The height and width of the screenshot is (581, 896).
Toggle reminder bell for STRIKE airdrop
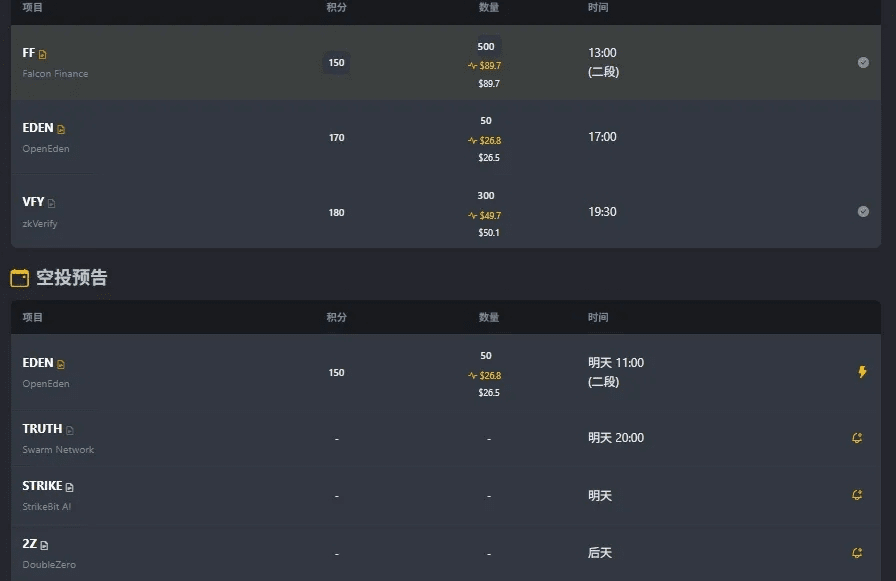click(857, 495)
